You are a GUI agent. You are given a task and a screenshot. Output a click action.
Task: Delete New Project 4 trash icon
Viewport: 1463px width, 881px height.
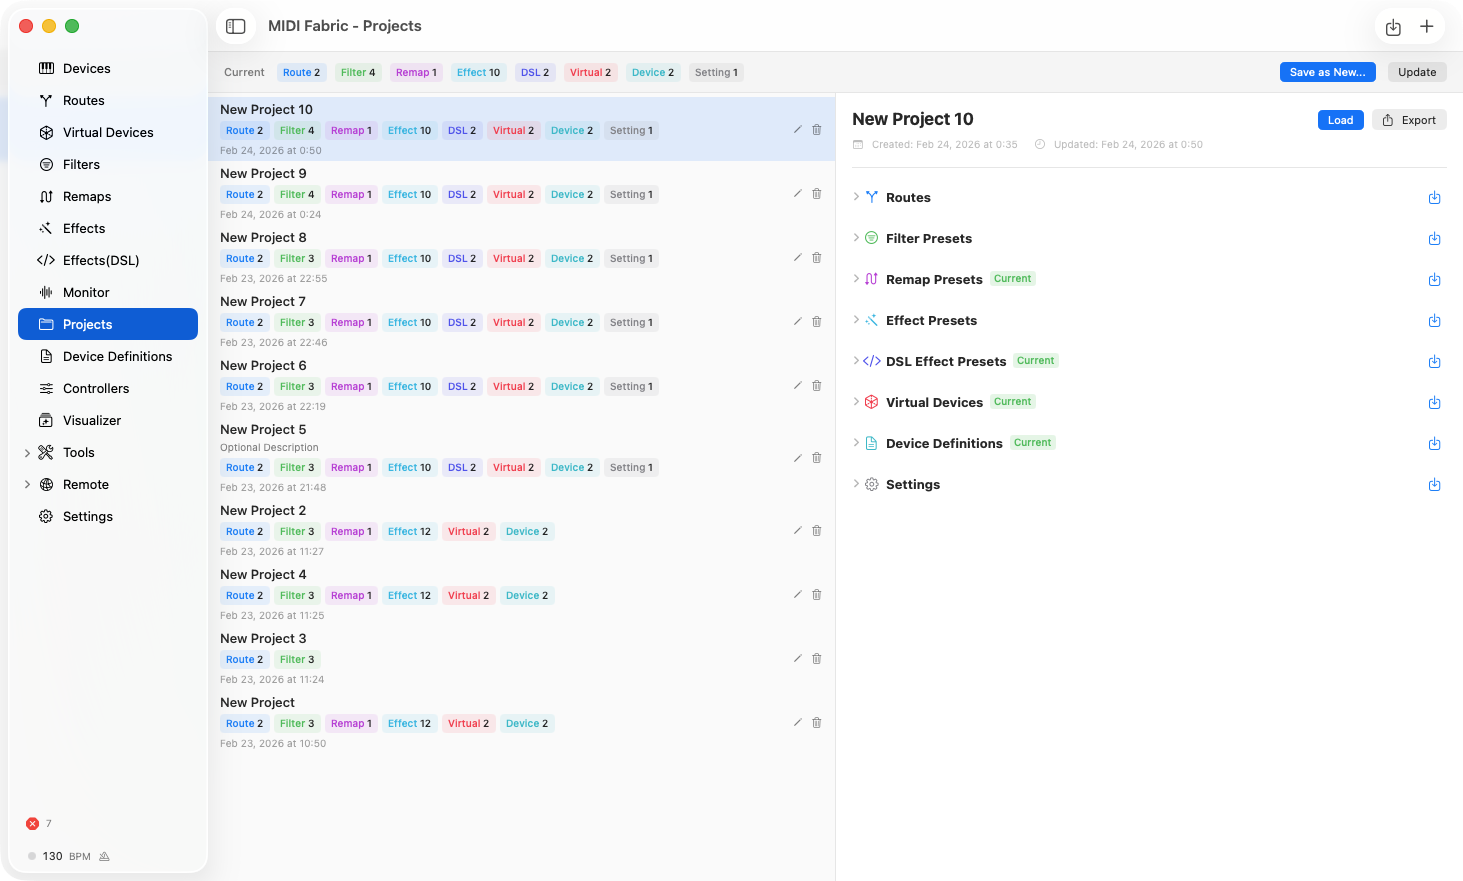[x=817, y=595]
